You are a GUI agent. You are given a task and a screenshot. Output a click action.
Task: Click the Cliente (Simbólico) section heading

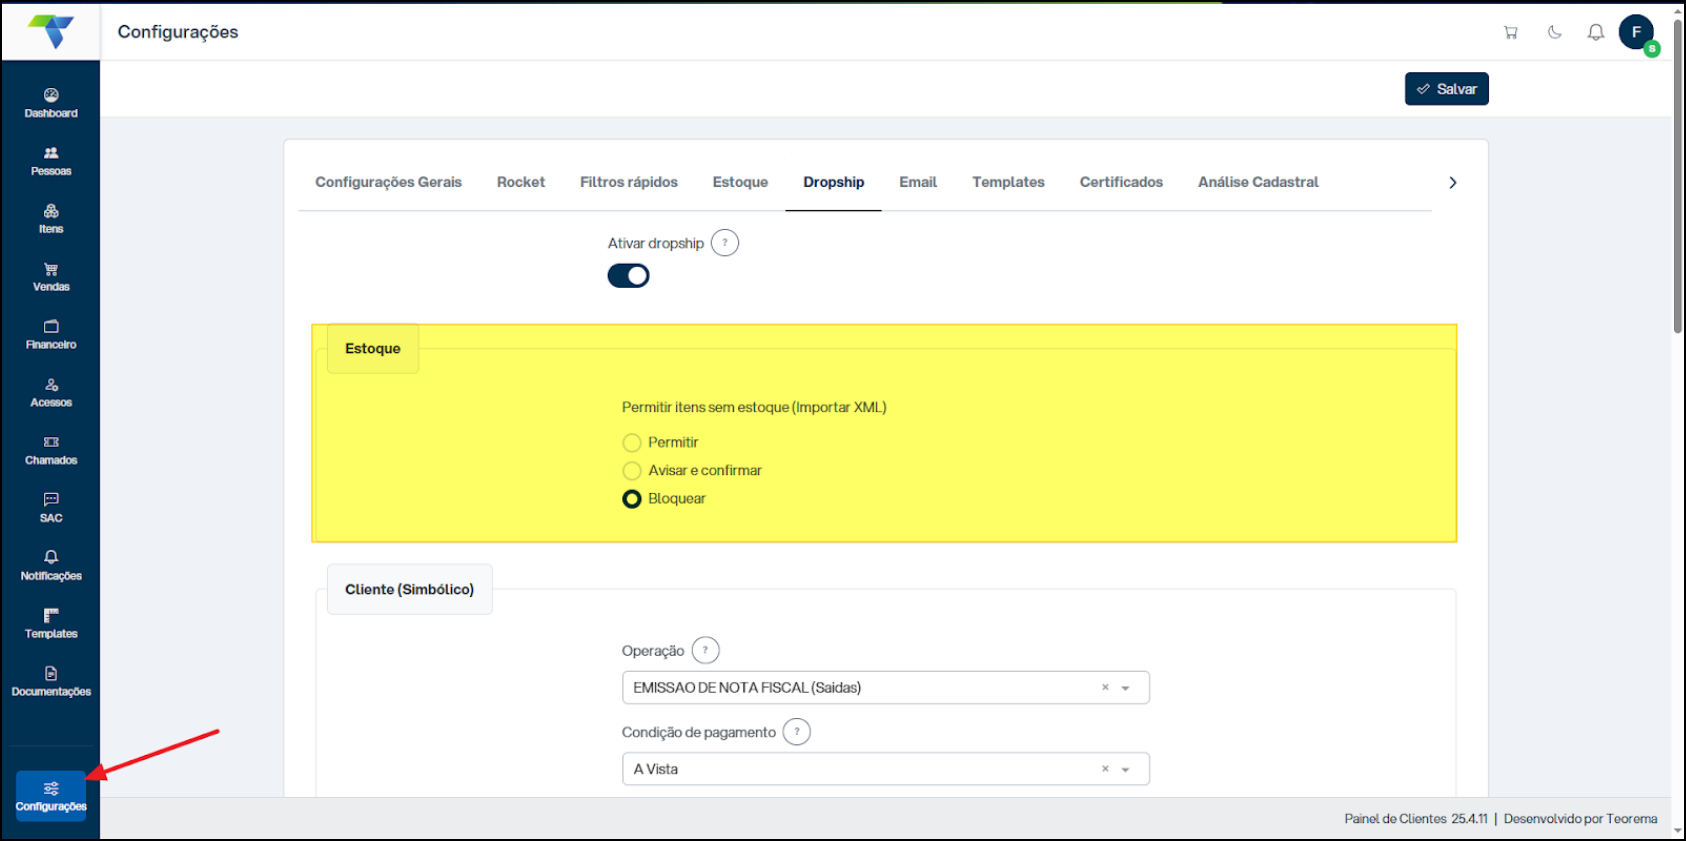(x=409, y=589)
